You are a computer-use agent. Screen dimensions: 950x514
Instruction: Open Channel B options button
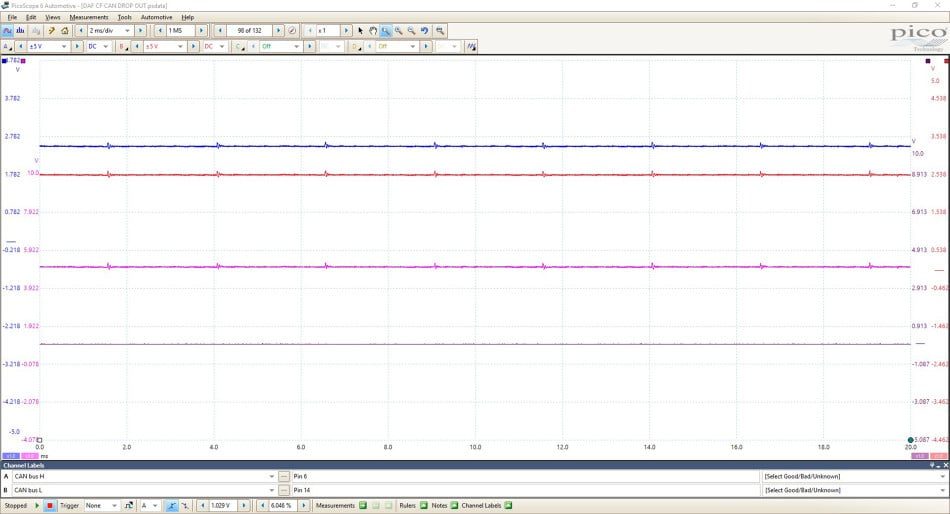123,46
